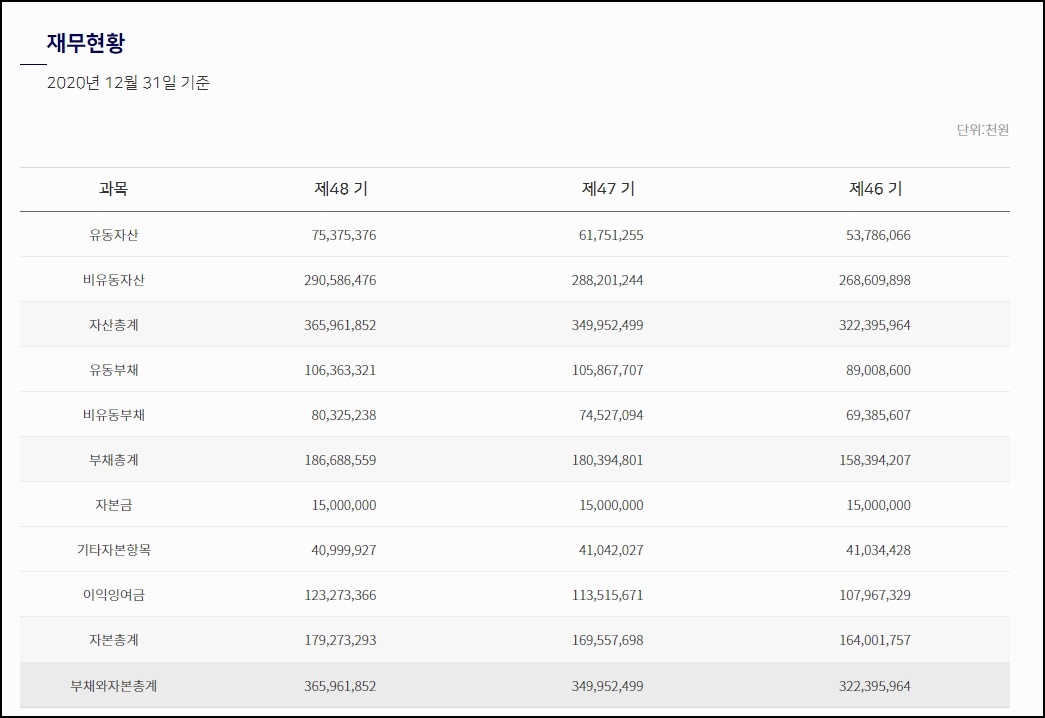Select the 유동자산 row label
Screen dimensions: 1045x718
tap(114, 235)
